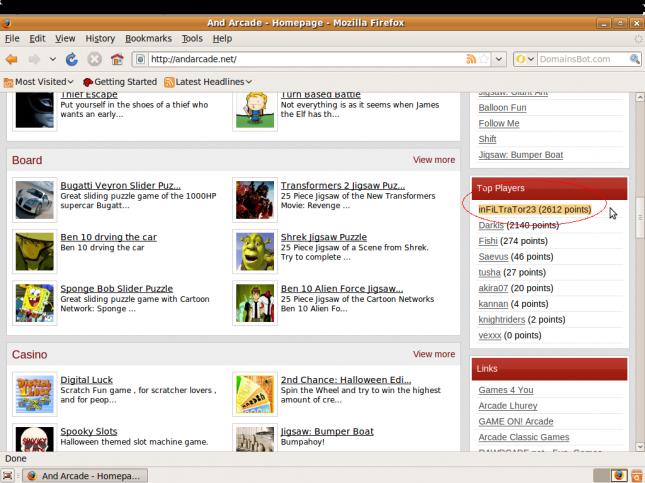Open the Getting Started bookmark

pos(120,82)
